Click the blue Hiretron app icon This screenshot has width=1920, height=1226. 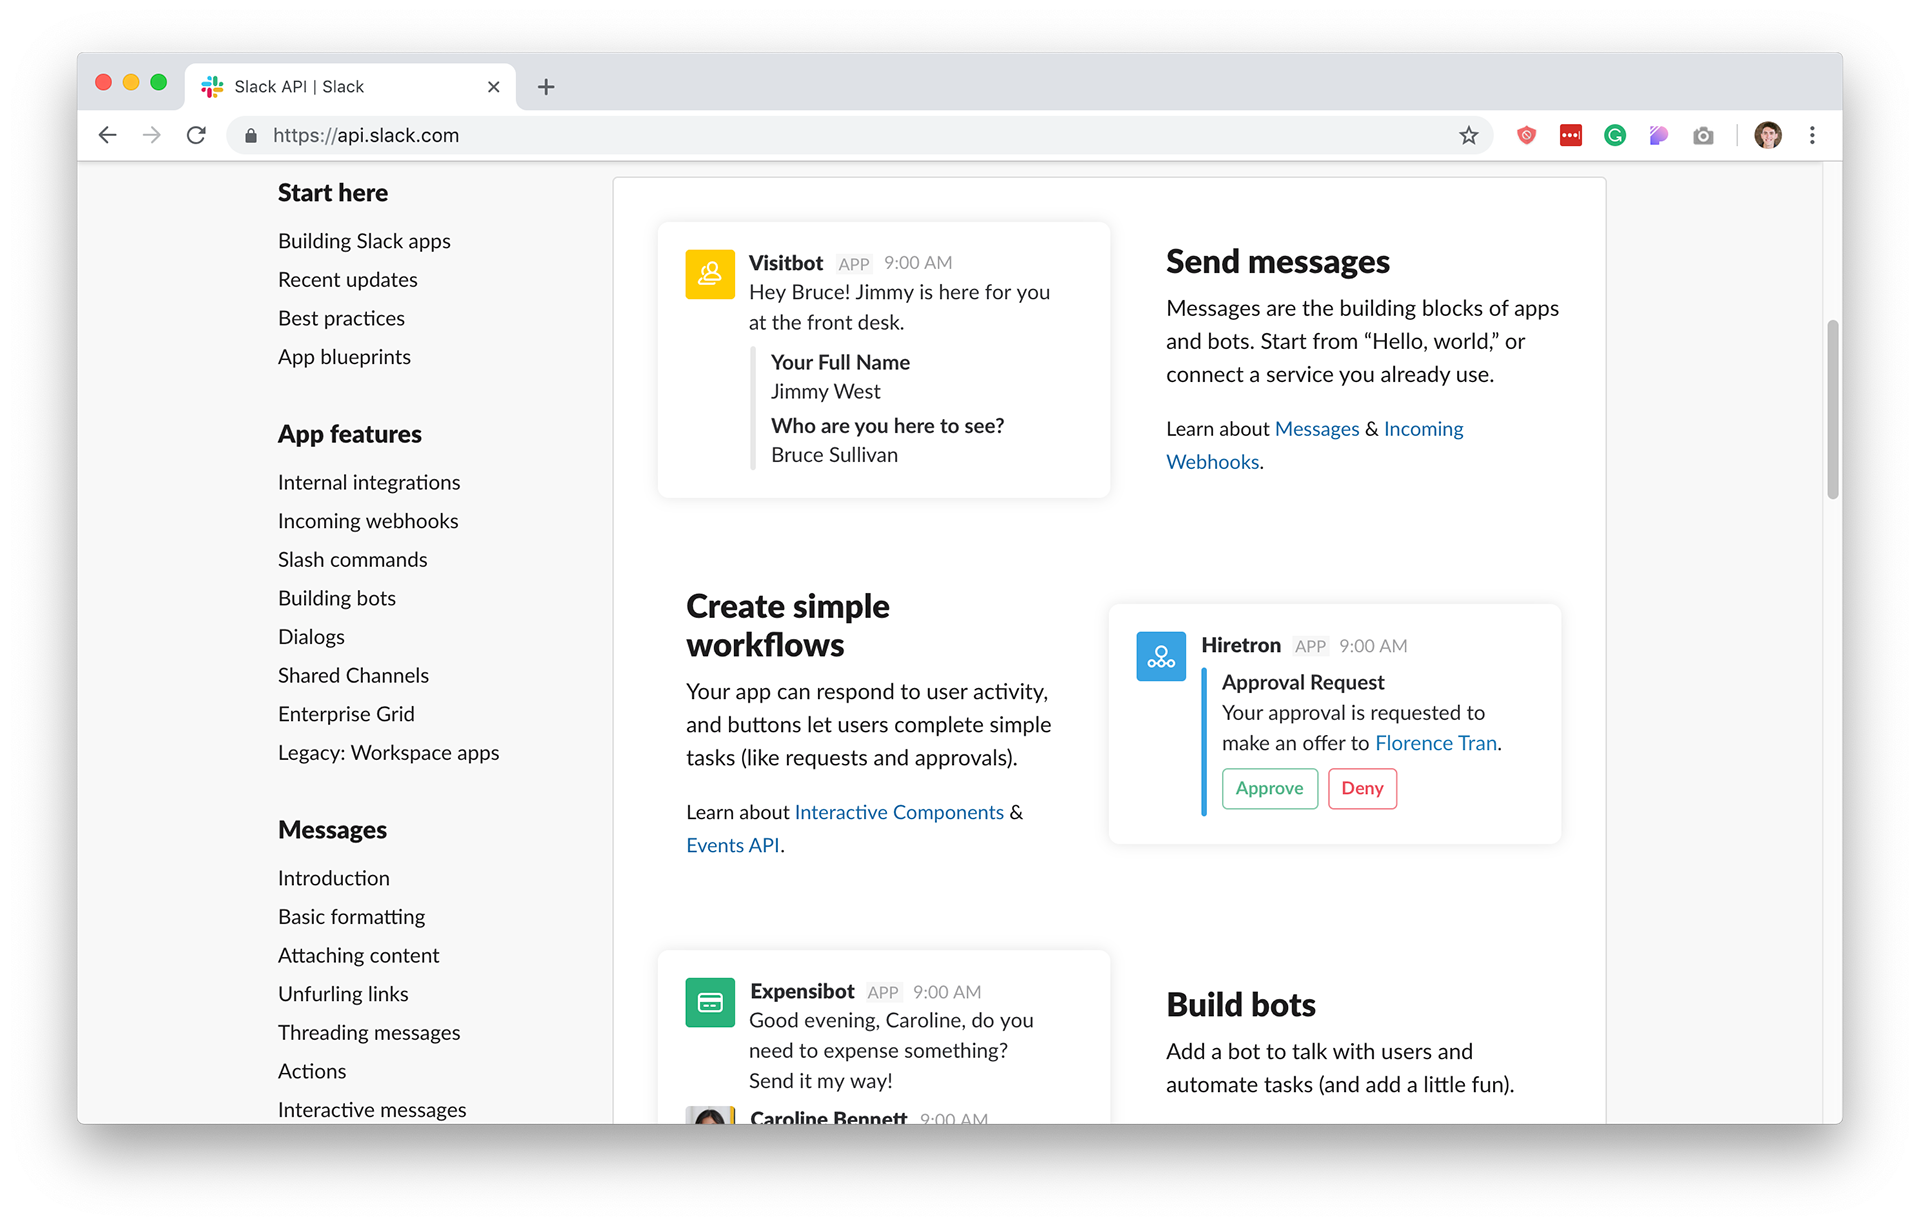tap(1161, 656)
